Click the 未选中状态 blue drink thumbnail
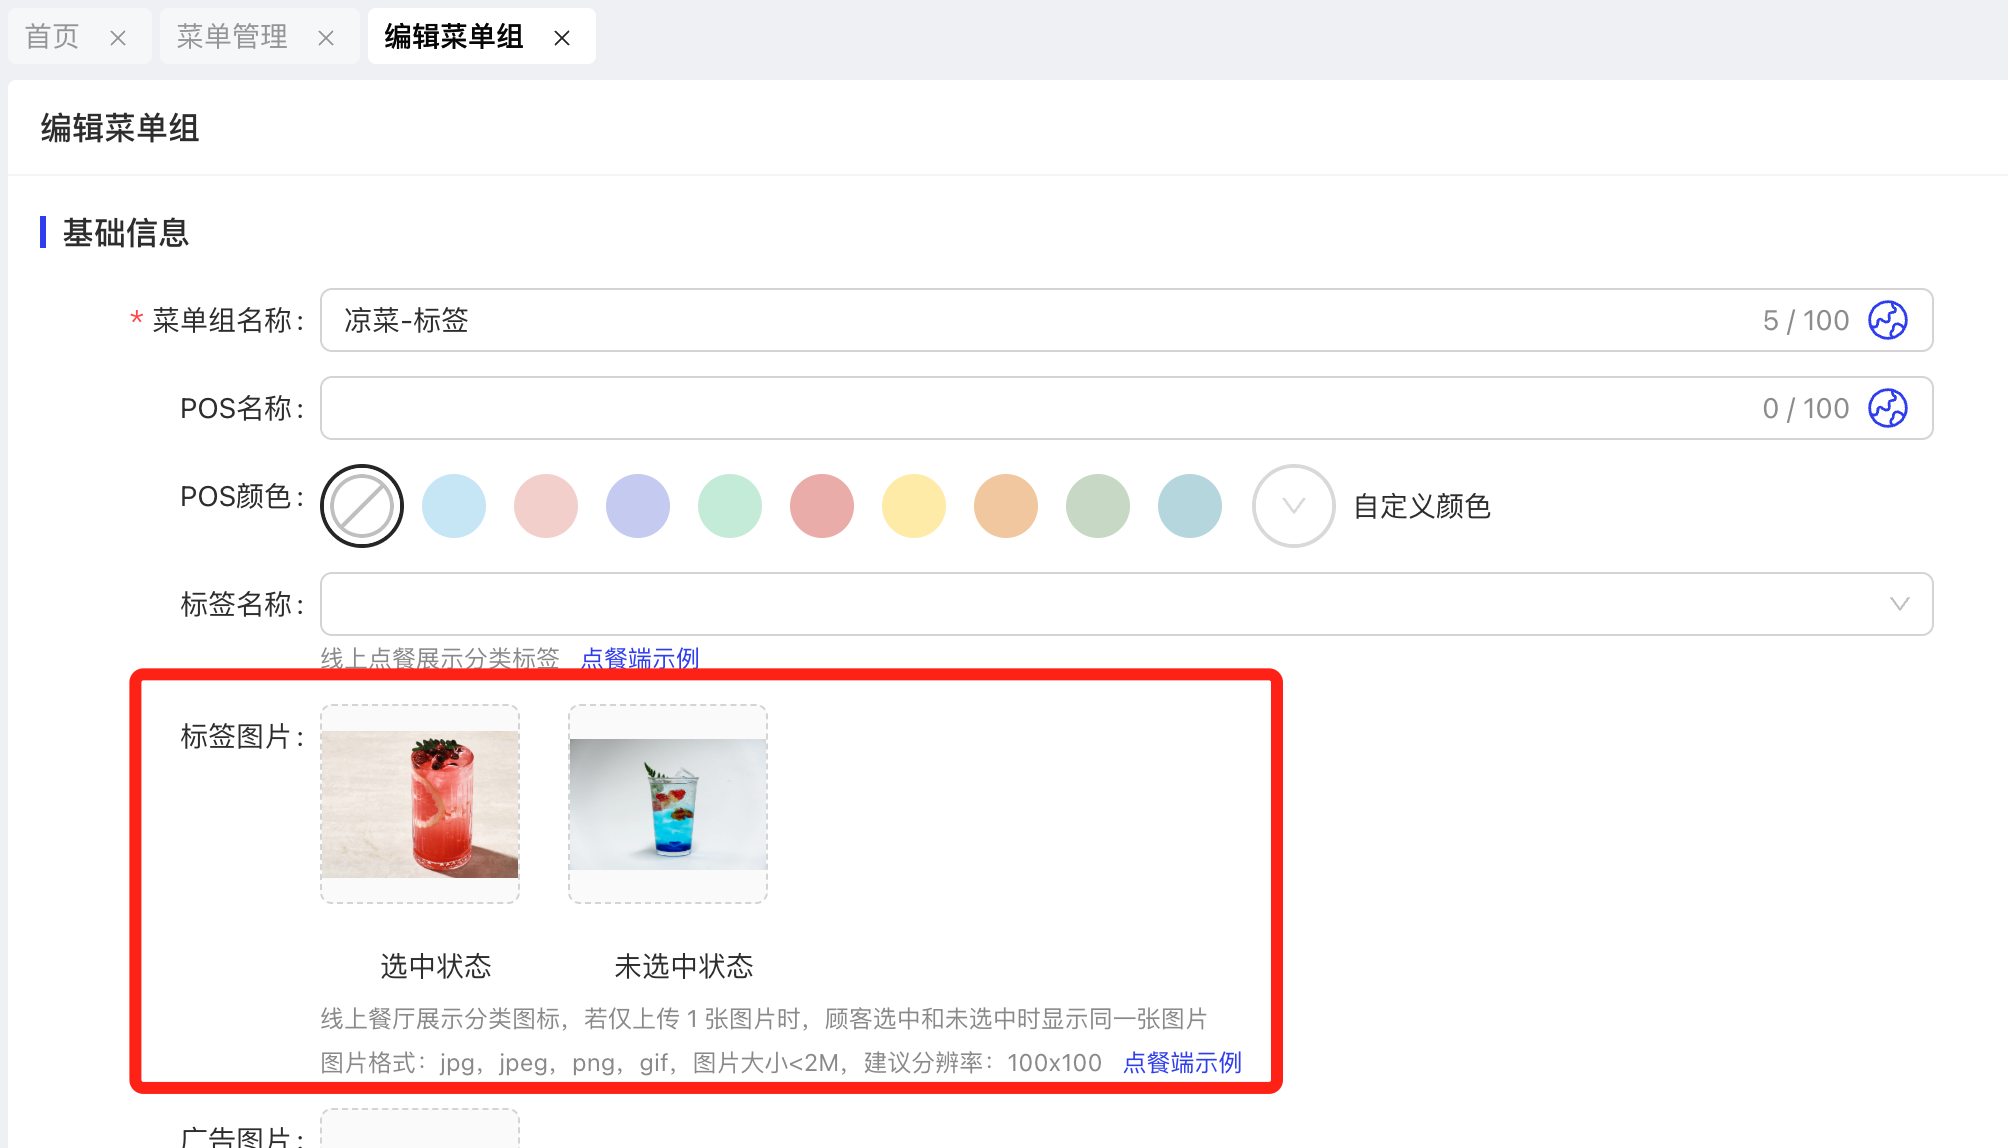The height and width of the screenshot is (1148, 2008). (x=668, y=804)
